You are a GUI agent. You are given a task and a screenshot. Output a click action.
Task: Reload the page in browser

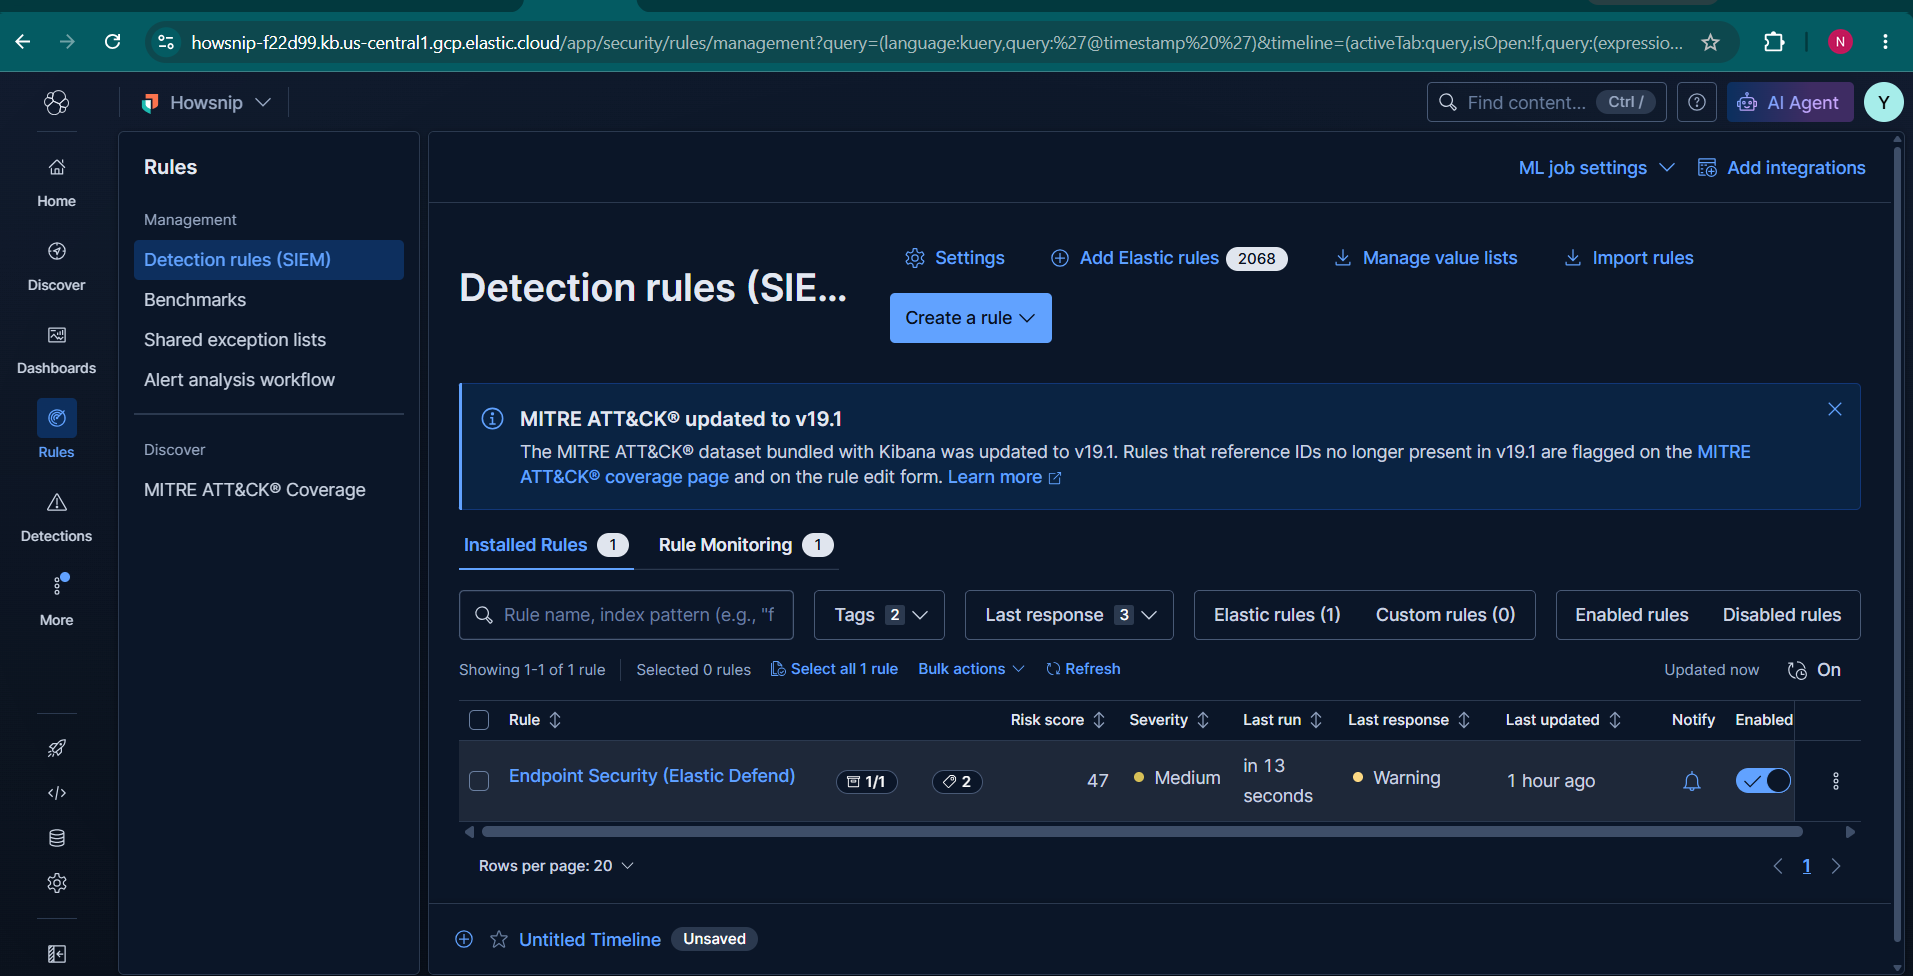113,42
